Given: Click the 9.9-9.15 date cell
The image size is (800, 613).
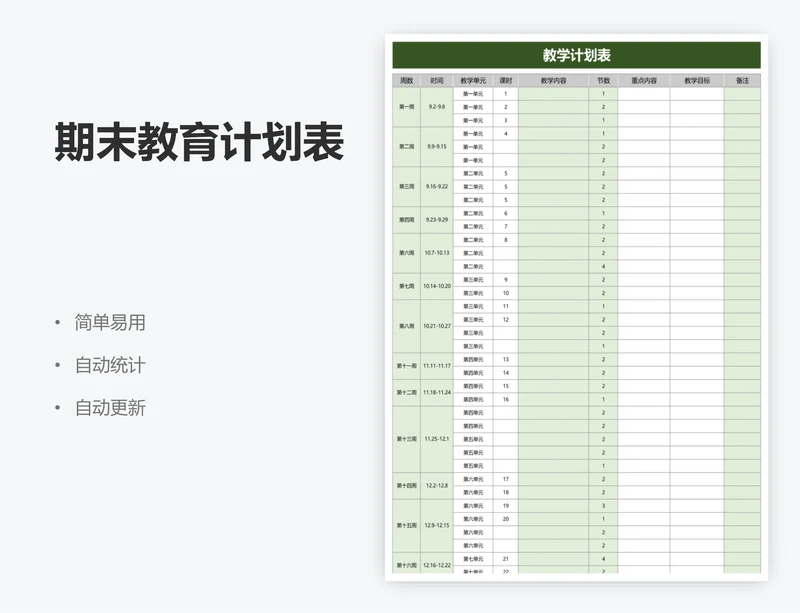Looking at the screenshot, I should pos(437,147).
